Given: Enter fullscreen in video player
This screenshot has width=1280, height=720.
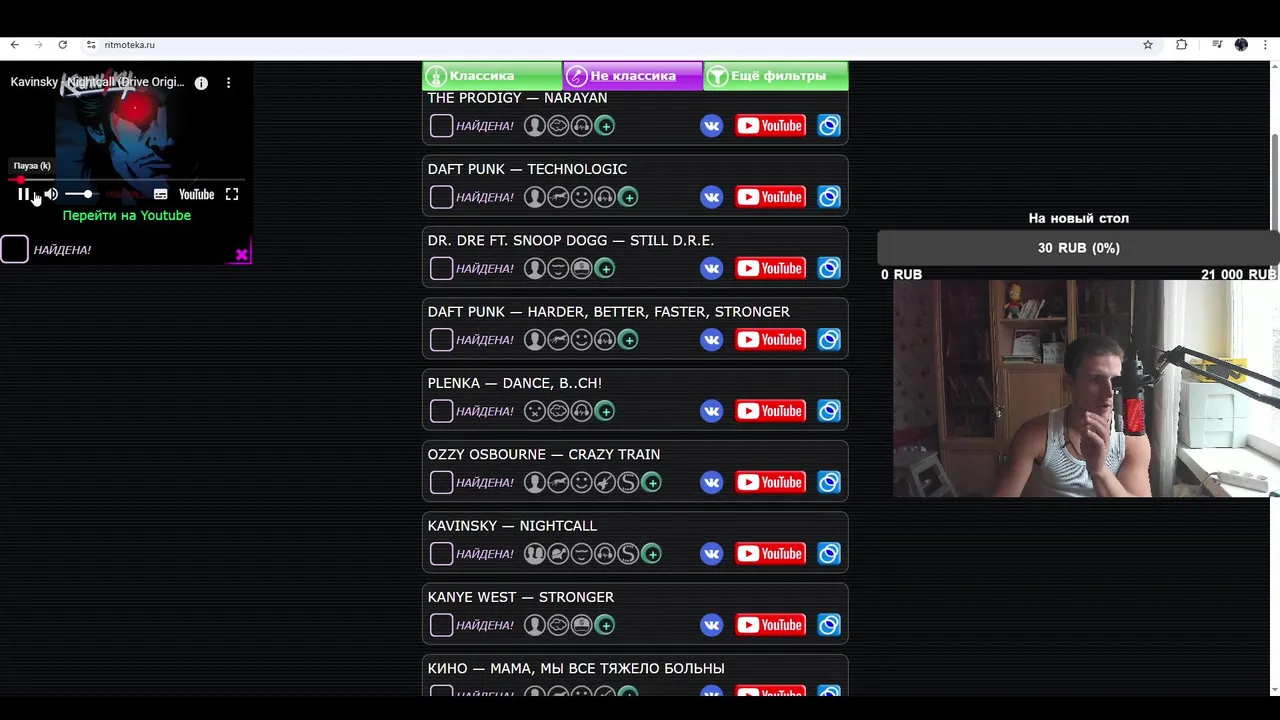Looking at the screenshot, I should tap(232, 194).
